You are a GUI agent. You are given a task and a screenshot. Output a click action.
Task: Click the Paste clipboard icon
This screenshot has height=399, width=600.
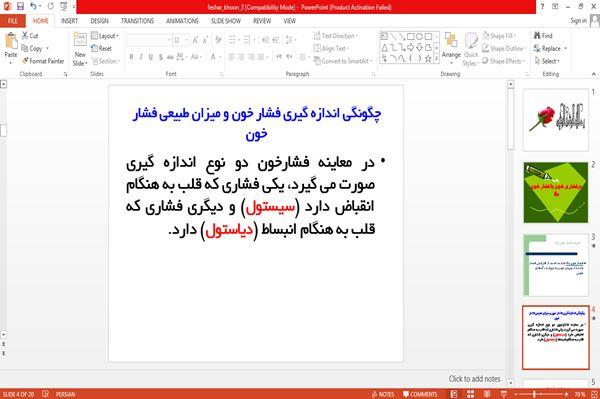pyautogui.click(x=11, y=41)
